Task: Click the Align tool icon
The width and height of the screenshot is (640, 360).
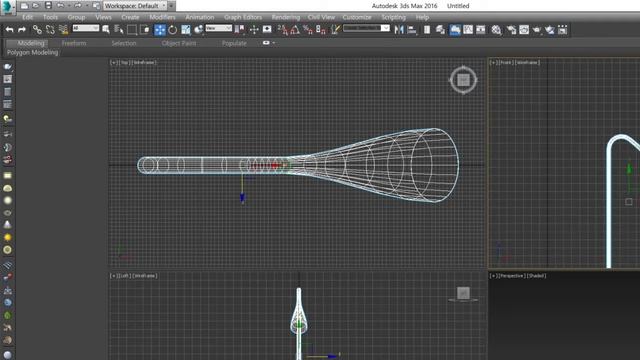Action: 412,29
